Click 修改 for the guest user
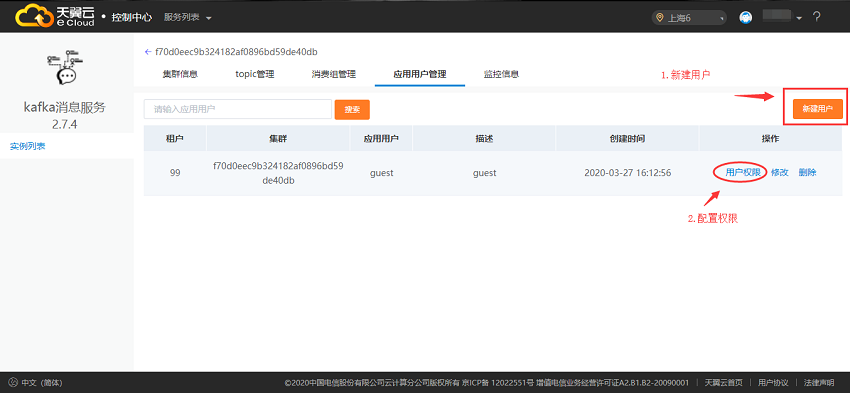The width and height of the screenshot is (850, 393). 780,172
